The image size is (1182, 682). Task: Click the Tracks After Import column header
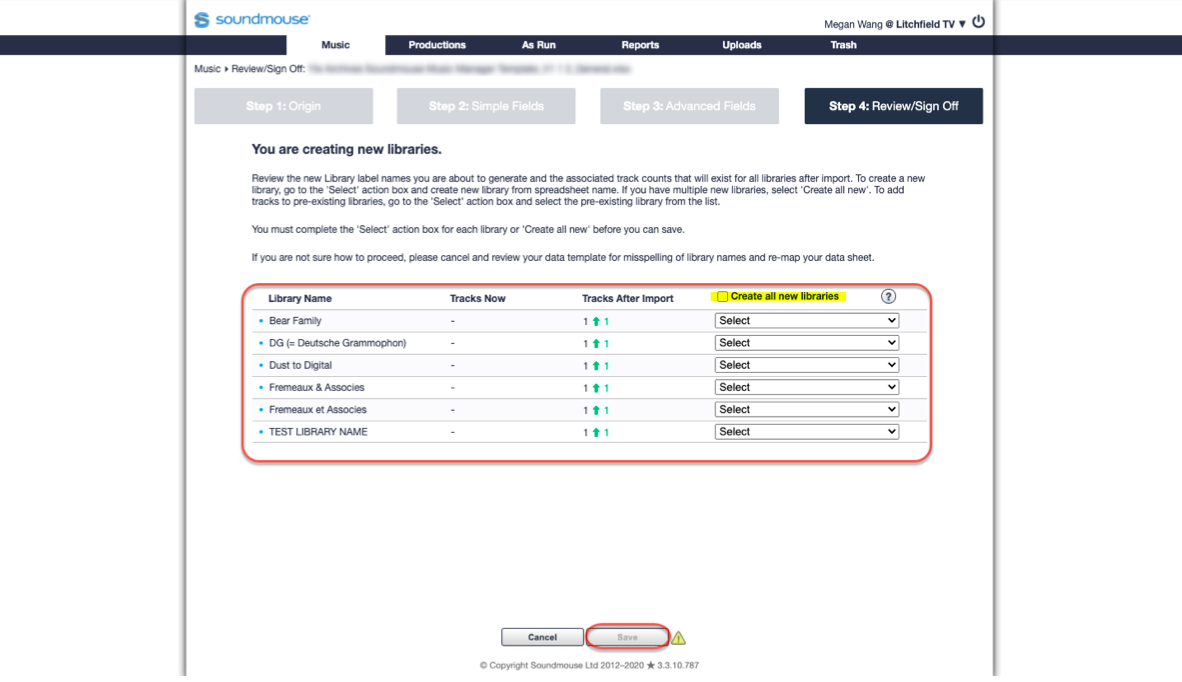627,298
